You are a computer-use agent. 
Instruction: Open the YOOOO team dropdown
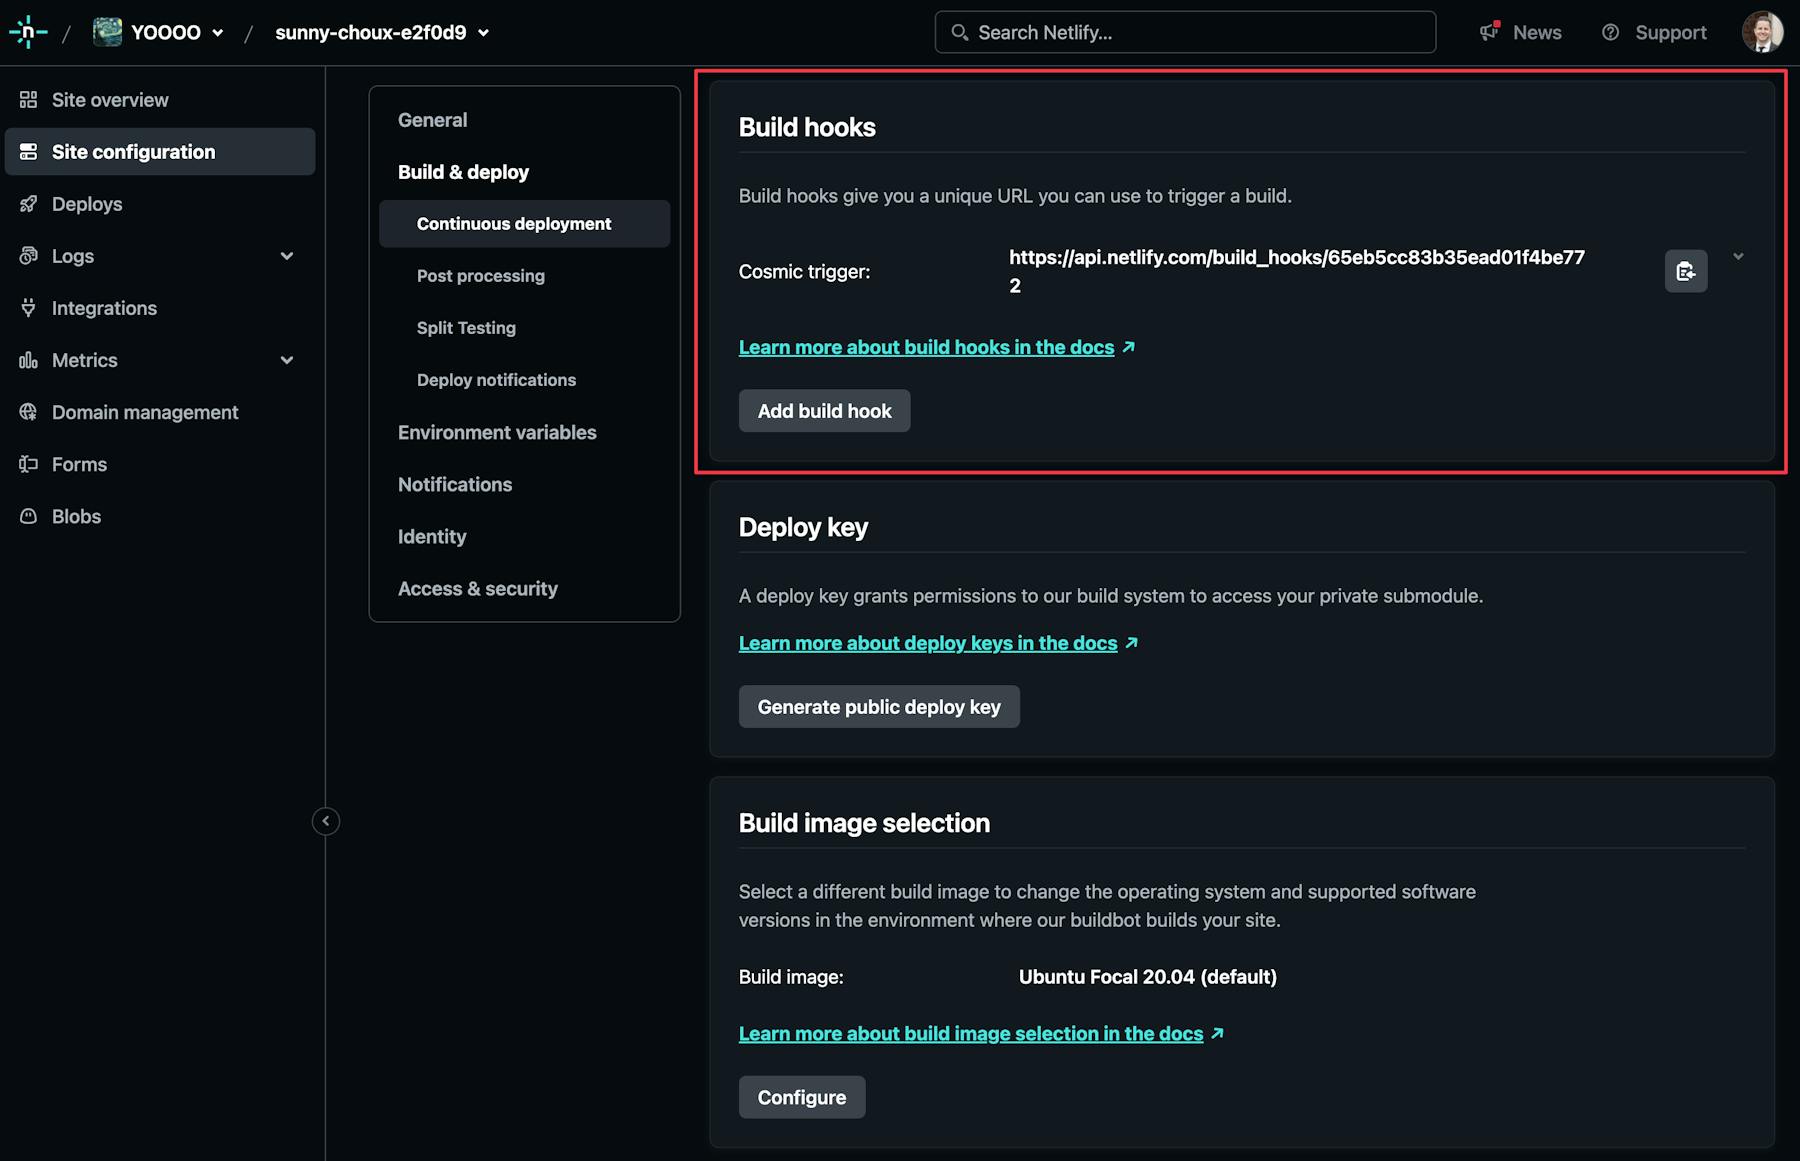tap(217, 32)
